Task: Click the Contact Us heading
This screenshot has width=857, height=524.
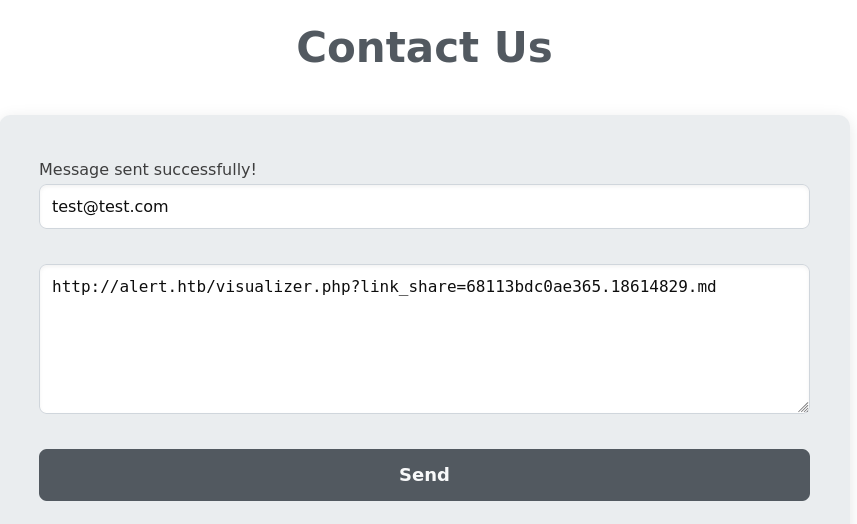Action: click(x=424, y=48)
